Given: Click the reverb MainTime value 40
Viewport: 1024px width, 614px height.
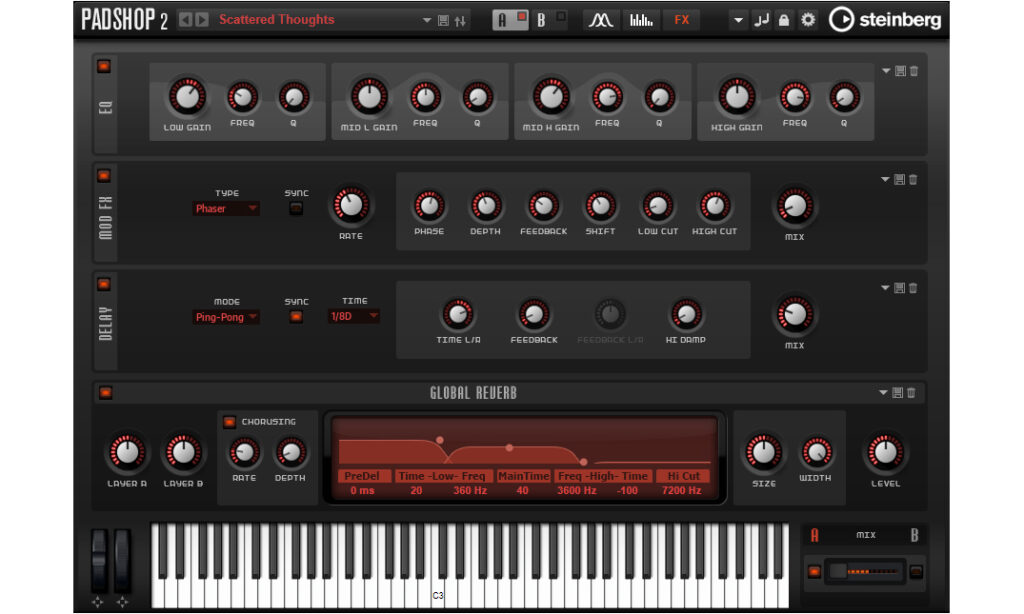Looking at the screenshot, I should (522, 491).
